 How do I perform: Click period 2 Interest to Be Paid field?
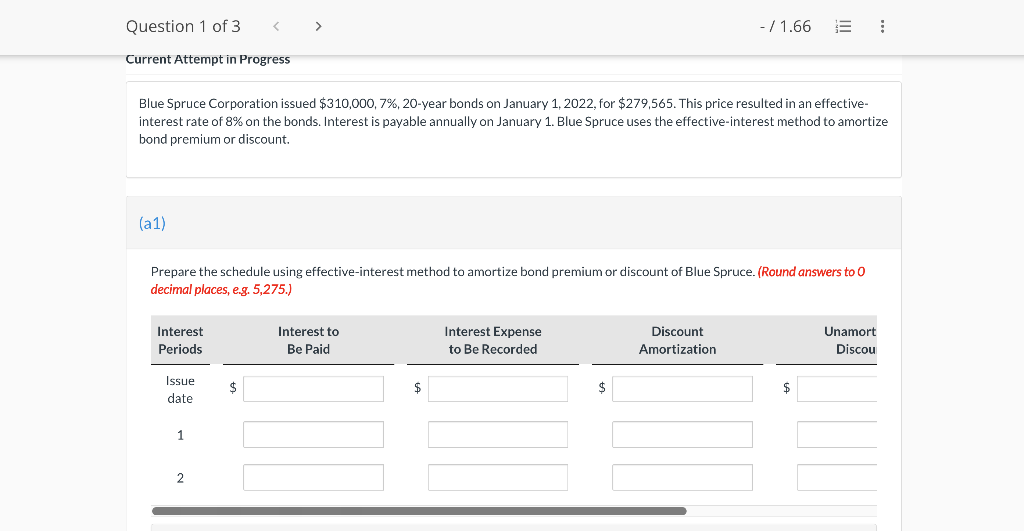313,477
